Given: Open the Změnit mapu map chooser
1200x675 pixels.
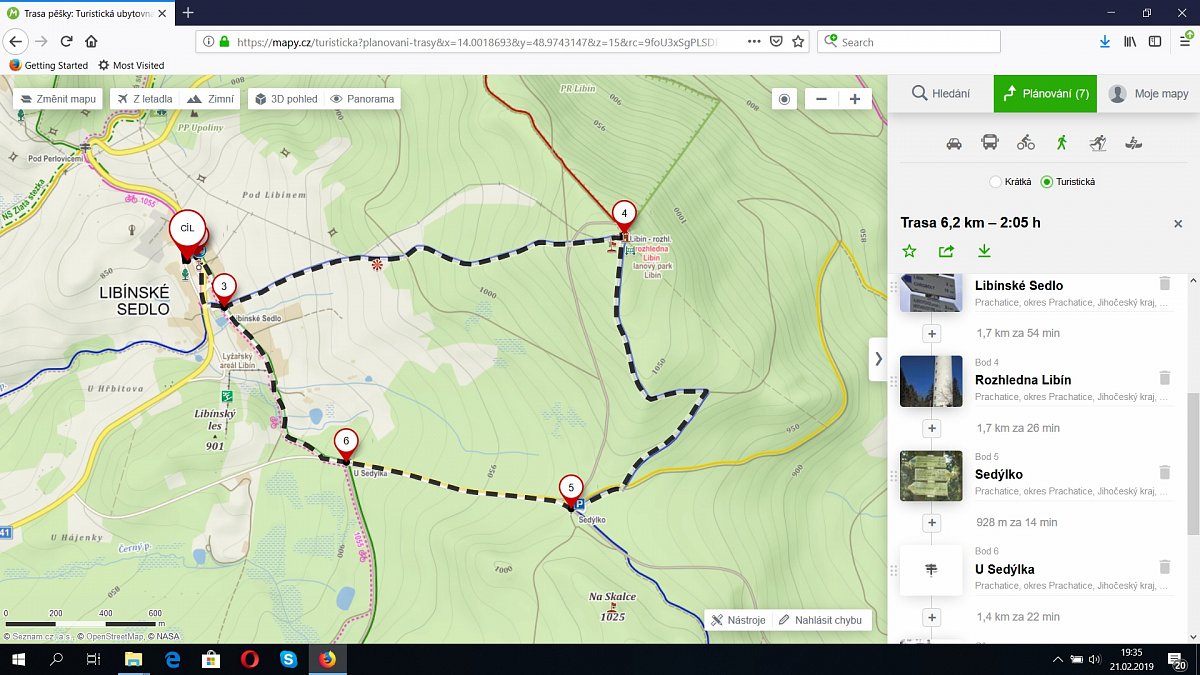Looking at the screenshot, I should pyautogui.click(x=57, y=99).
